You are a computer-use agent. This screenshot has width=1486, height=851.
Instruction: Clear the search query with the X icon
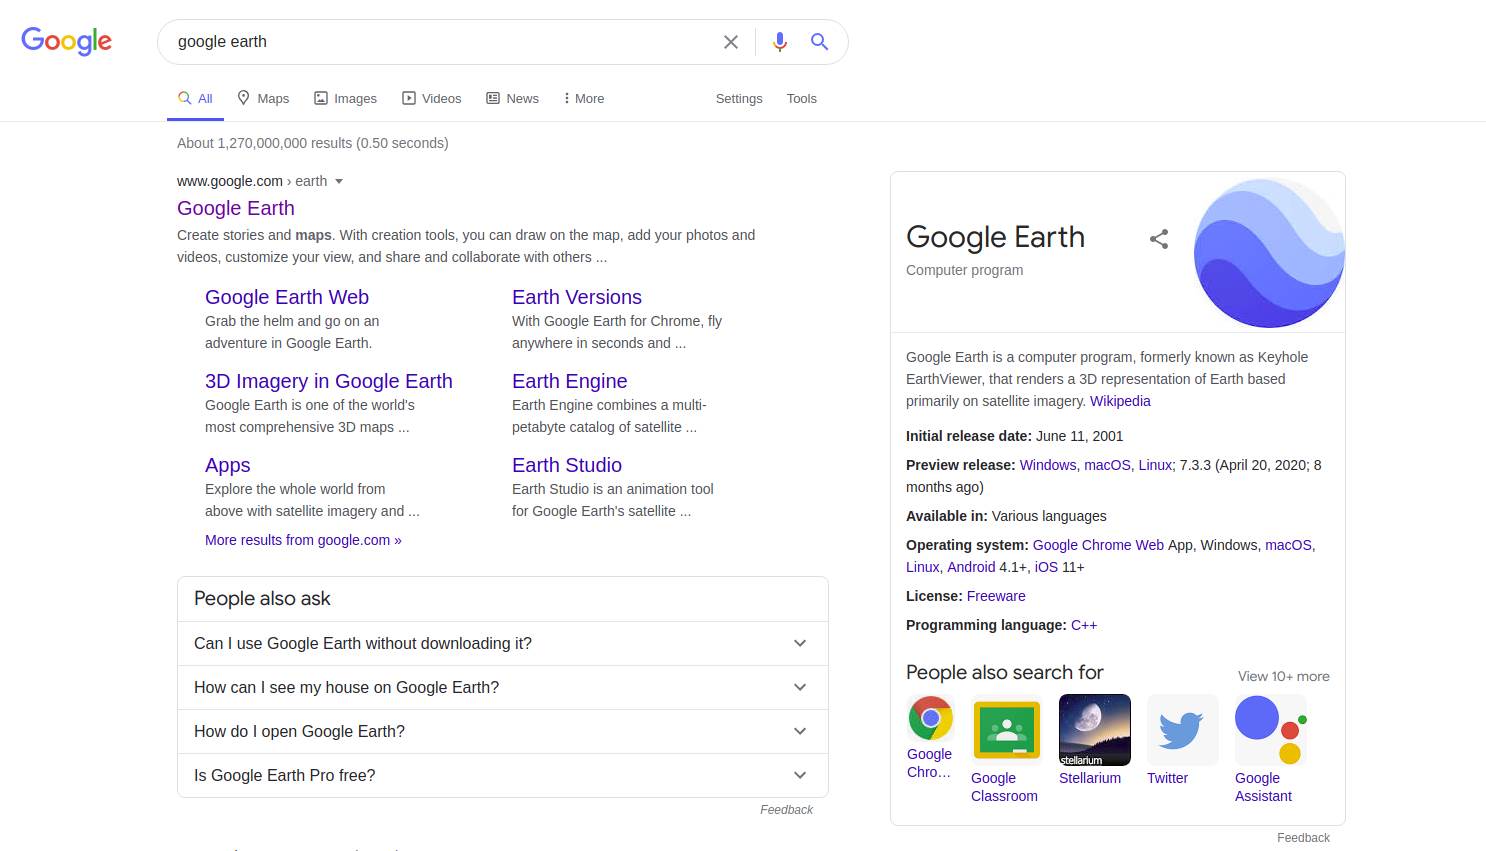tap(730, 41)
